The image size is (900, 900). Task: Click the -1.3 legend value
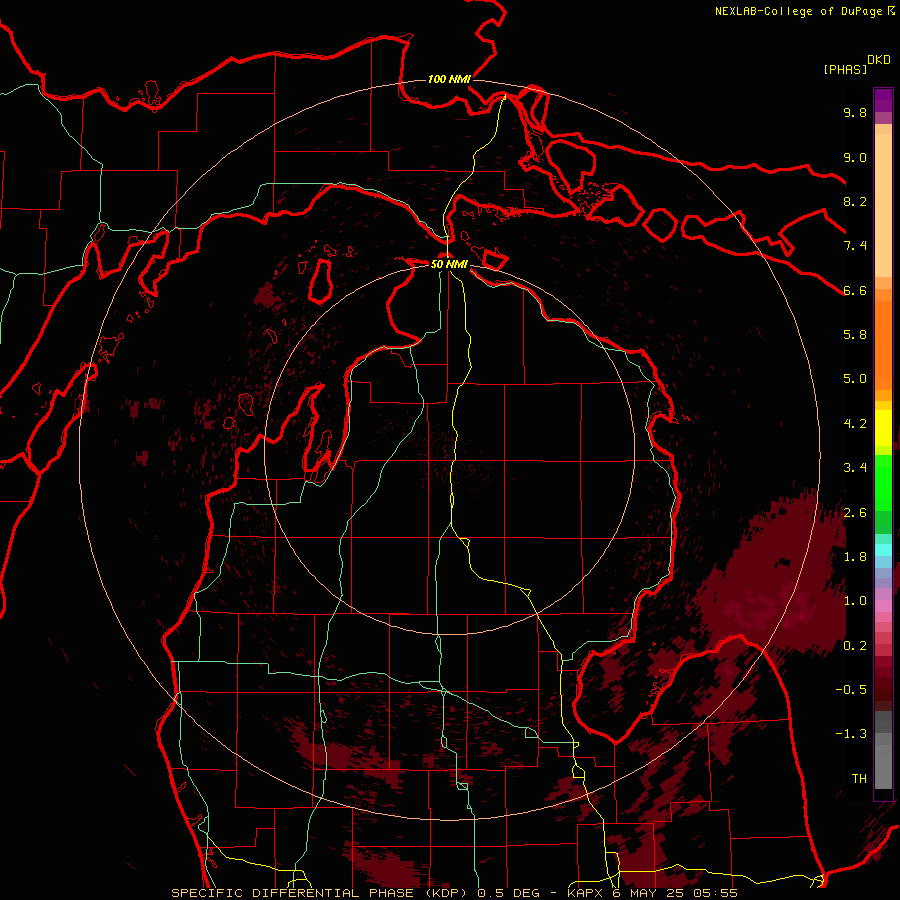851,734
